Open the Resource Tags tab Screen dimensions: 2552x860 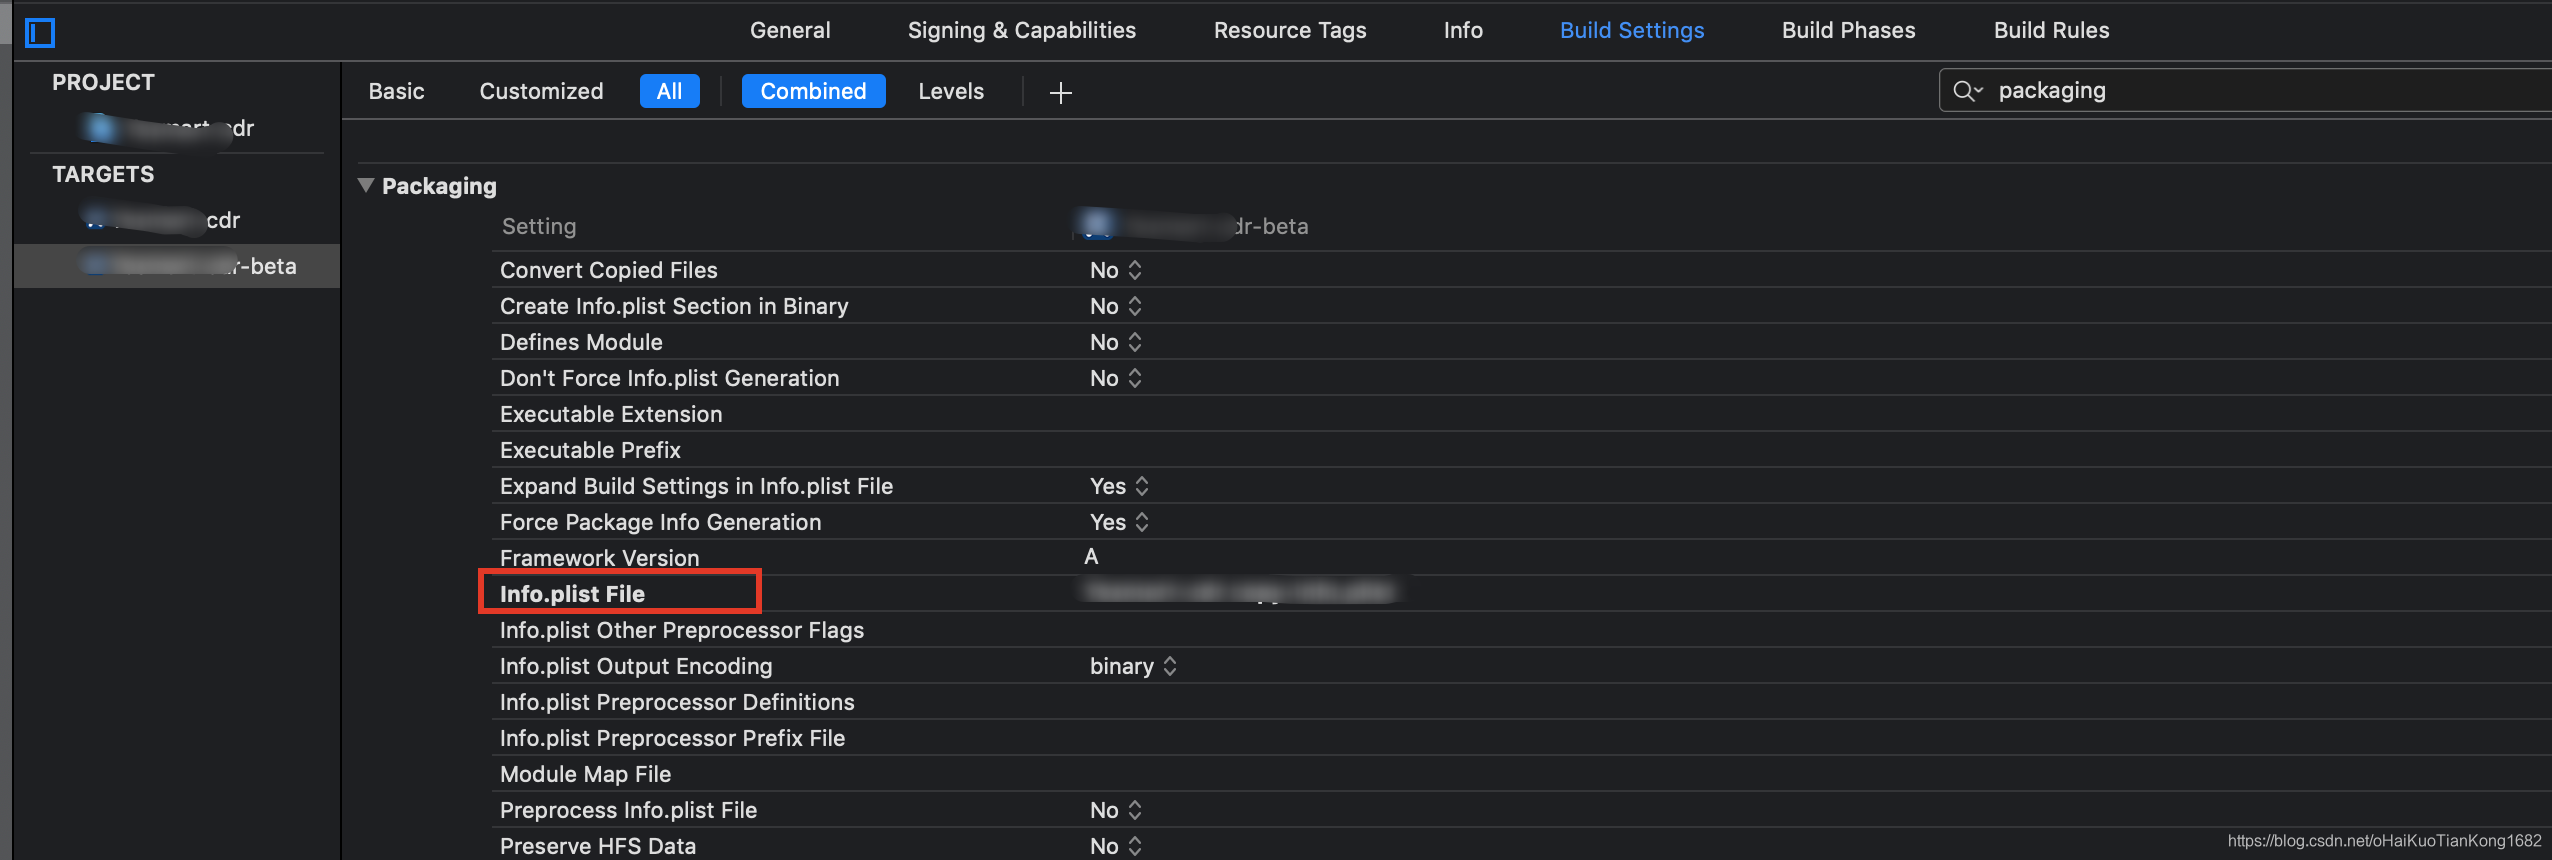click(x=1289, y=30)
